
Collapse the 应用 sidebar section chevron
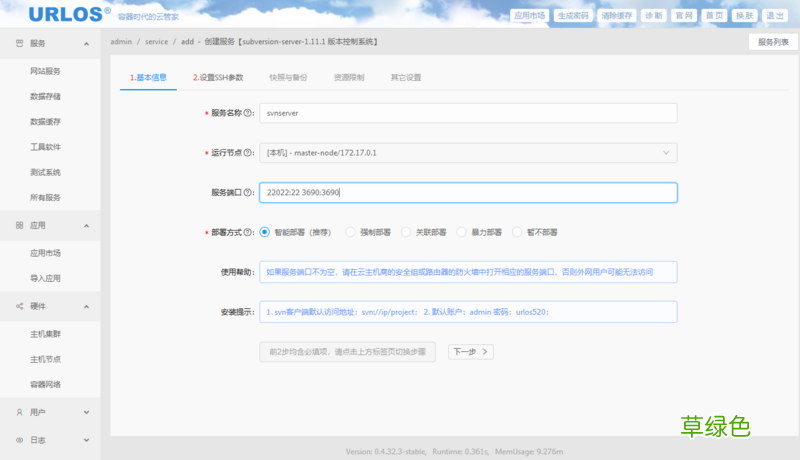pyautogui.click(x=86, y=226)
